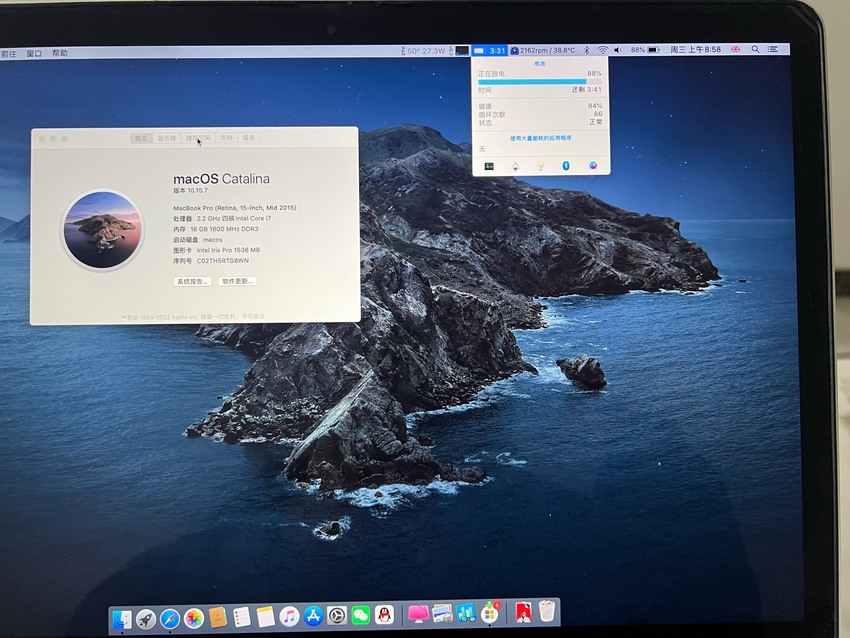Open Finder from the Dock
Screen dimensions: 850x638
(121, 620)
